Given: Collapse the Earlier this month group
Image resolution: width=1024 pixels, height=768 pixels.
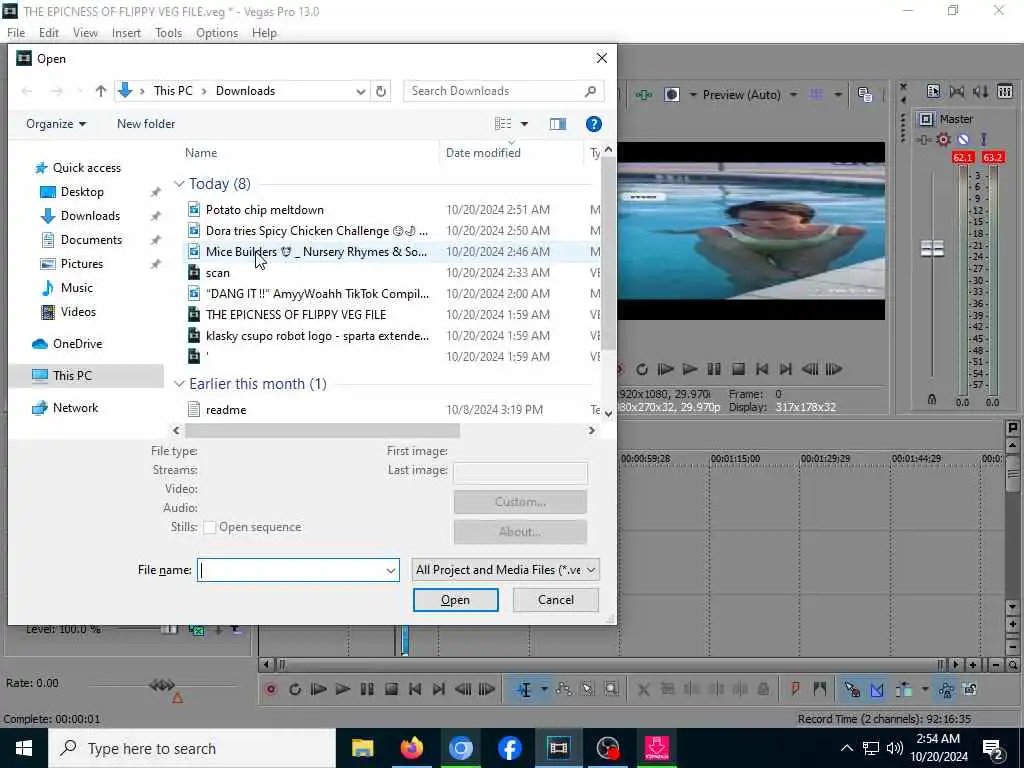Looking at the screenshot, I should (x=179, y=384).
